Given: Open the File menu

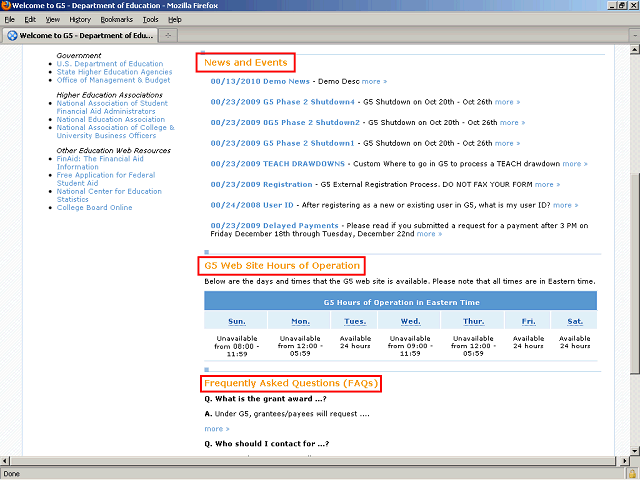Looking at the screenshot, I should pyautogui.click(x=9, y=20).
